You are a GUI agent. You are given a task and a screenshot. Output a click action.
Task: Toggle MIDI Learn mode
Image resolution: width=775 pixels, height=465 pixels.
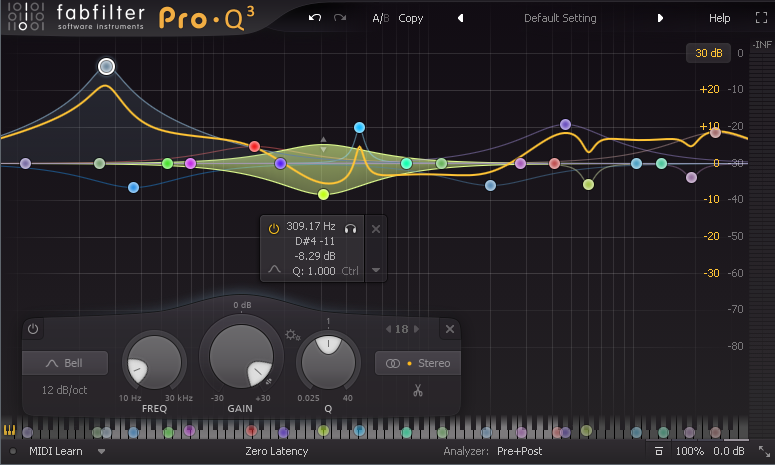tap(56, 451)
